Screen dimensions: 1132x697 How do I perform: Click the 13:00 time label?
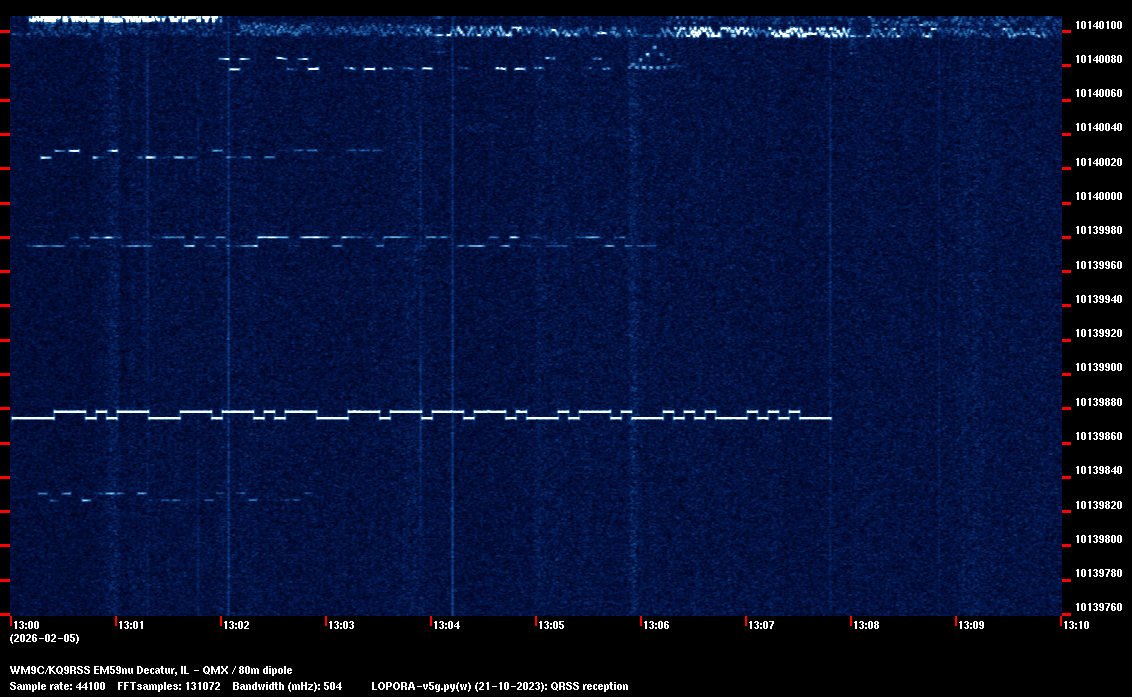coord(26,625)
